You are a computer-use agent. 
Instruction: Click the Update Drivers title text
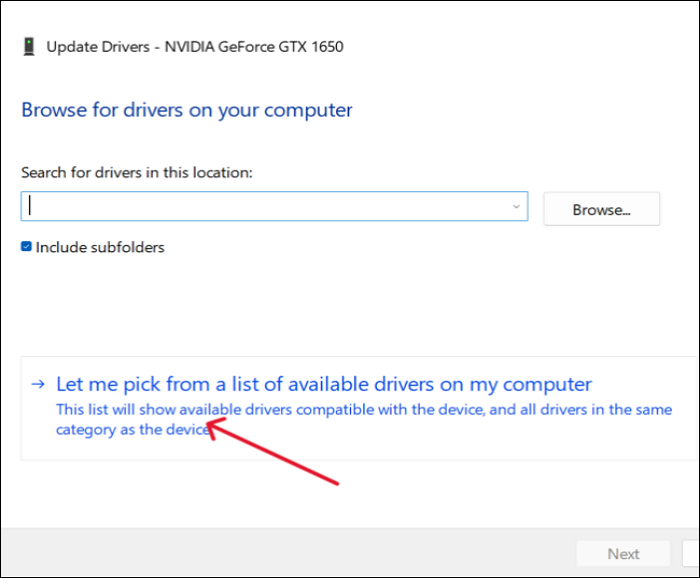[x=97, y=47]
